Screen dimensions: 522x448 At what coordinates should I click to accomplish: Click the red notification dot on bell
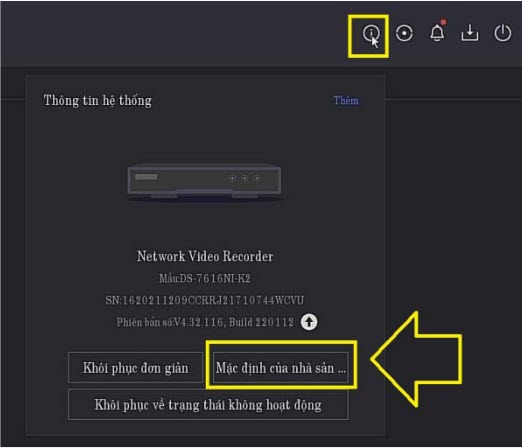(x=443, y=22)
